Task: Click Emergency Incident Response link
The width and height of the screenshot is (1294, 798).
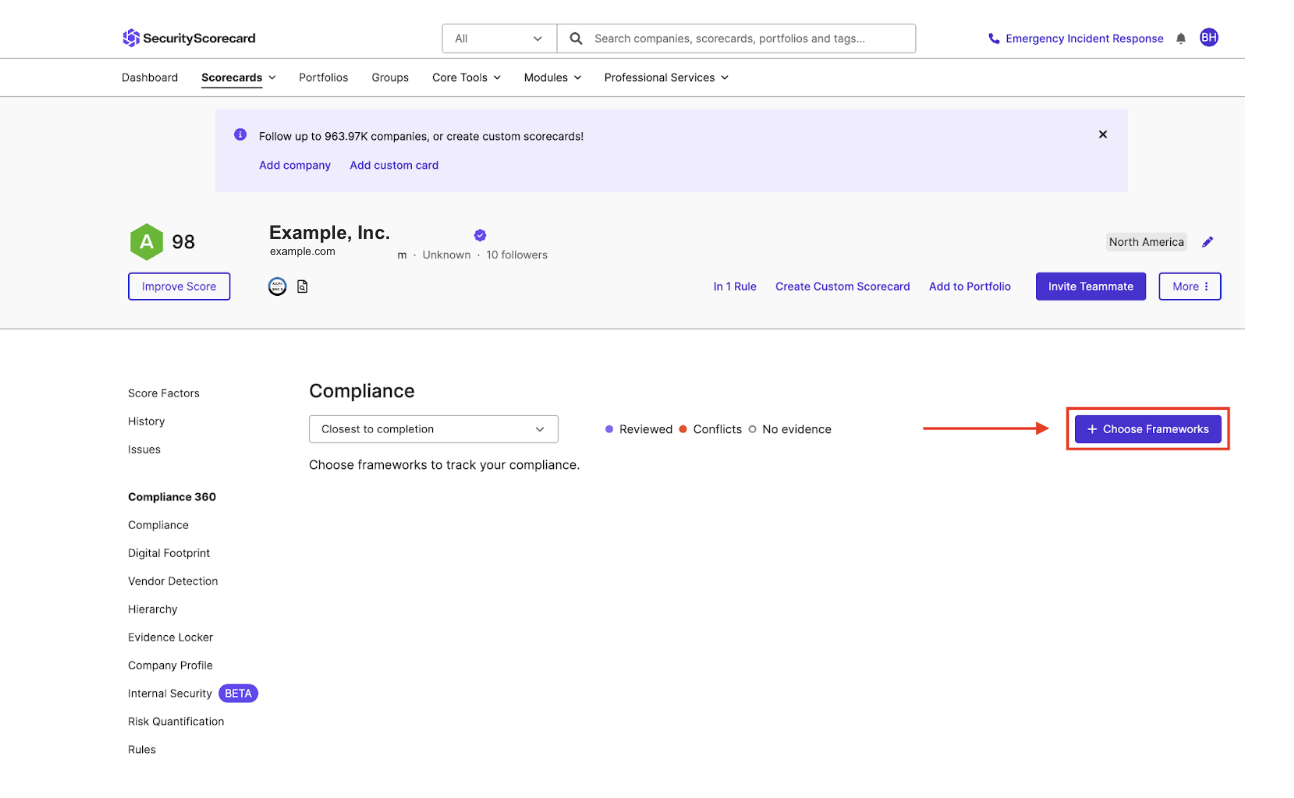Action: (1084, 39)
